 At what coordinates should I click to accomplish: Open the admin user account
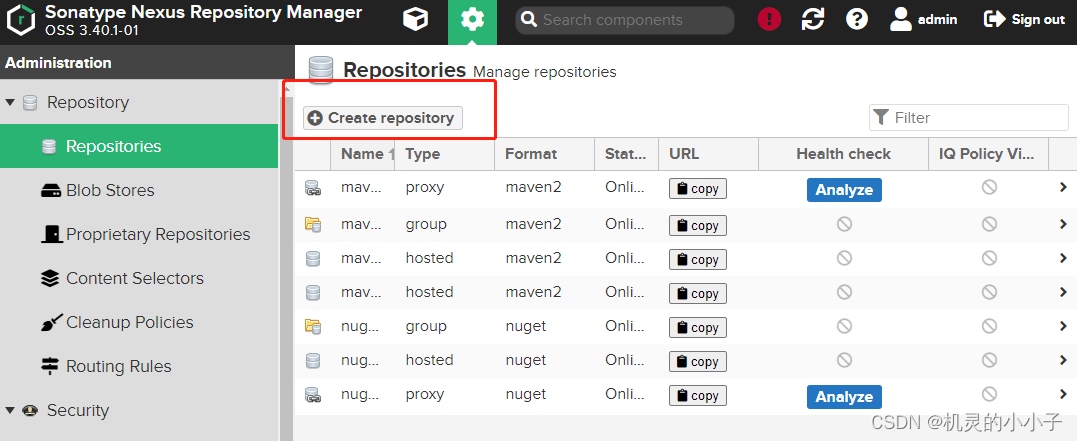coord(924,20)
